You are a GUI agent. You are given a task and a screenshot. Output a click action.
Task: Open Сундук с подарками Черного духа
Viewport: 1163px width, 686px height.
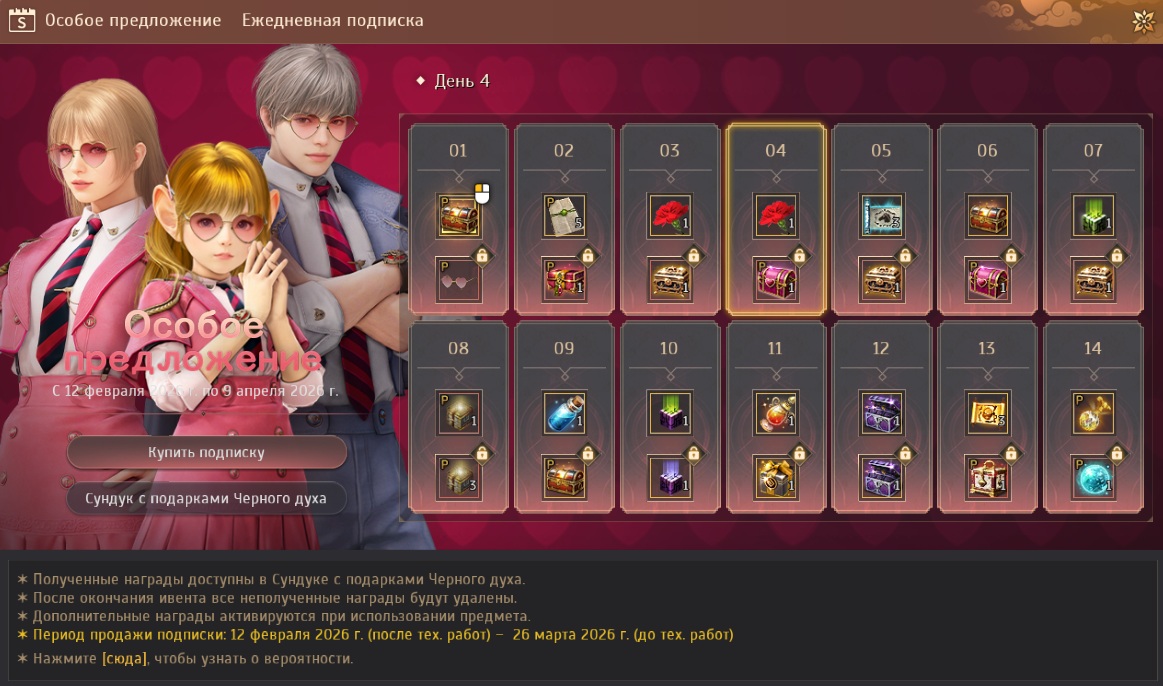pyautogui.click(x=206, y=498)
